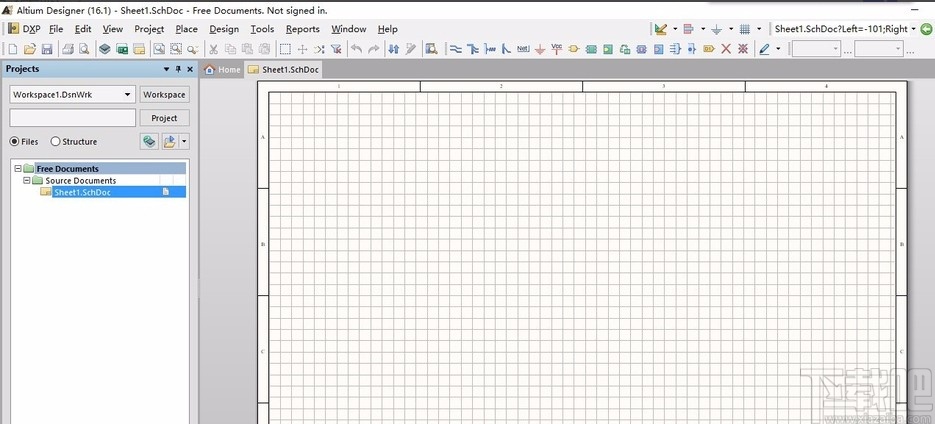Open the Tools menu
Viewport: 935px width, 424px height.
pos(262,29)
